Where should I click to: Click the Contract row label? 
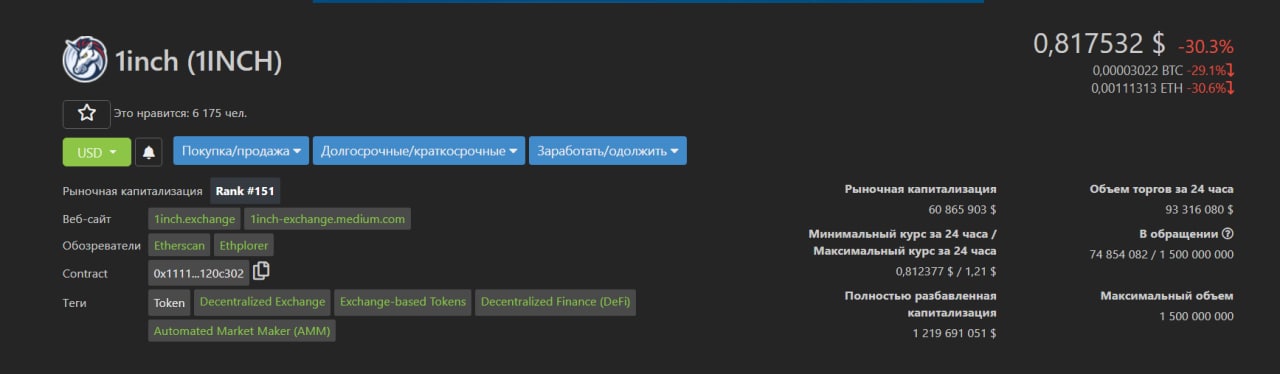(x=85, y=273)
